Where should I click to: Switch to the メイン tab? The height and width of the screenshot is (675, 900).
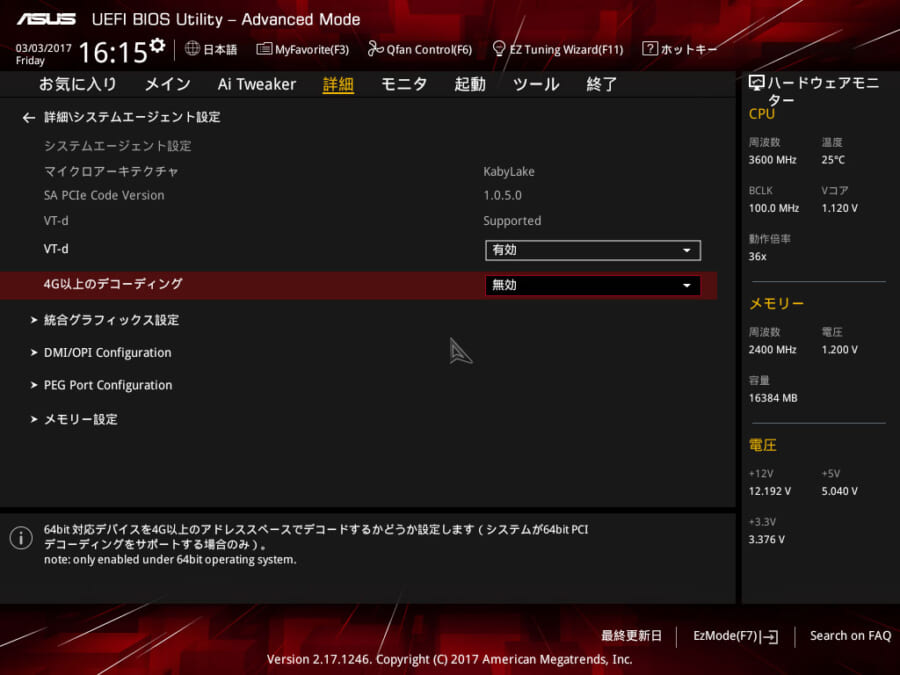point(168,84)
